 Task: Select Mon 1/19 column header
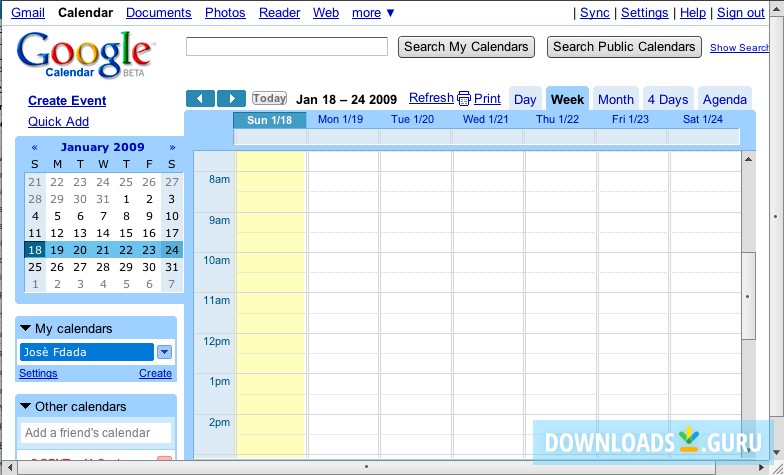(340, 120)
